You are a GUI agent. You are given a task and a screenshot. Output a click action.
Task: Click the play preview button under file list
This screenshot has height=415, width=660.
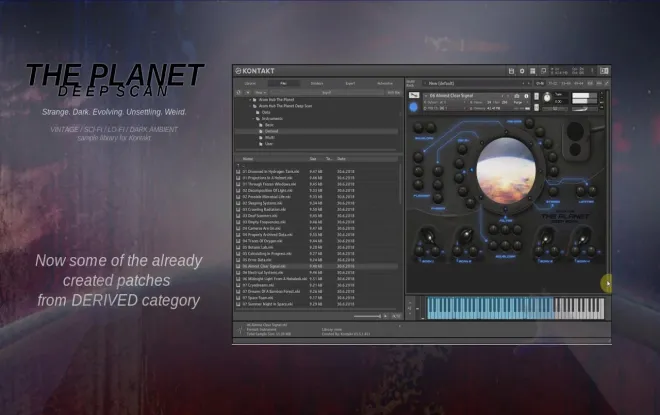pyautogui.click(x=385, y=316)
